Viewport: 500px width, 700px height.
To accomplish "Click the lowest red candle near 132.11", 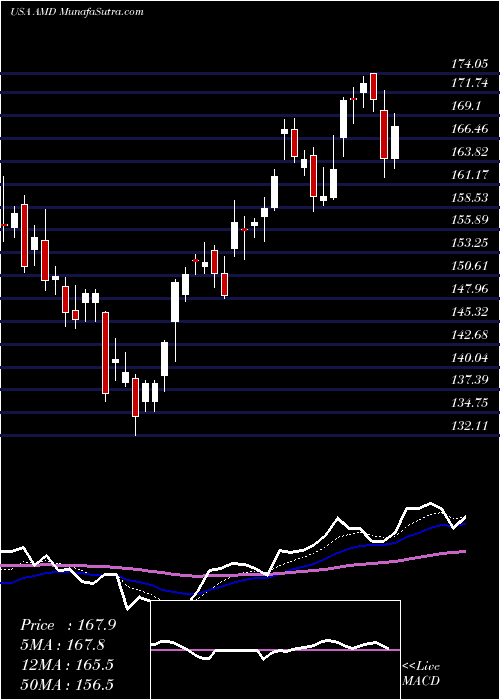I will tap(135, 397).
